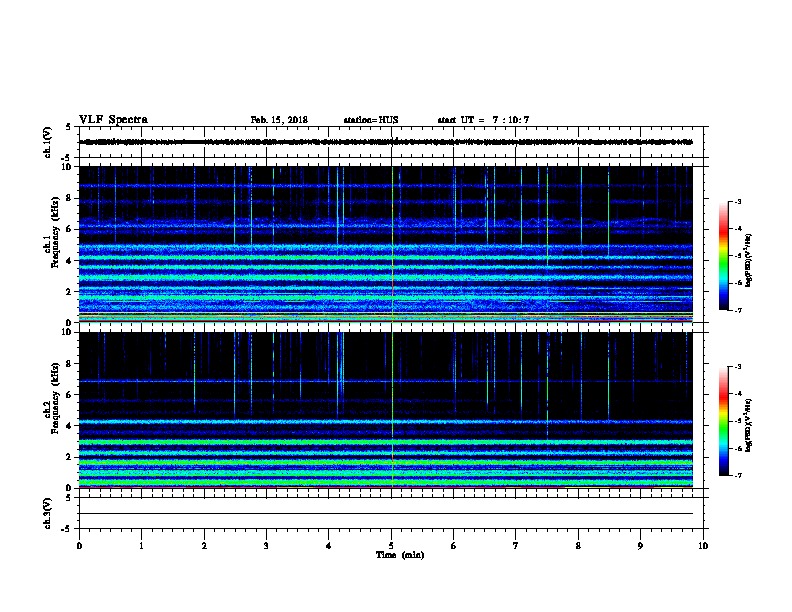The image size is (792, 612).
Task: Click the "station=HUS" header text
Action: pos(371,120)
